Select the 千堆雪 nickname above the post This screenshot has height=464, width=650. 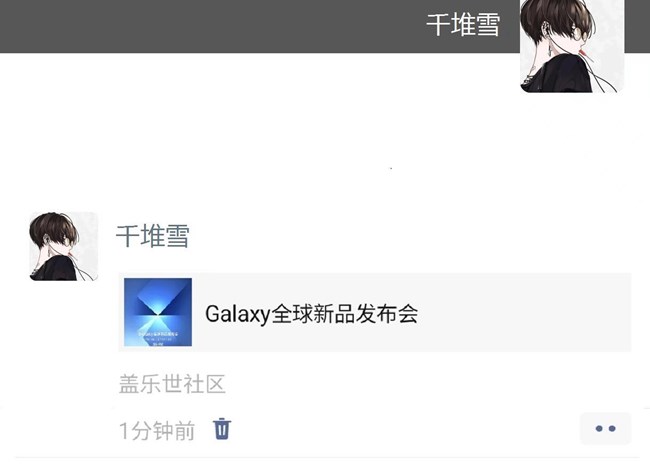153,236
